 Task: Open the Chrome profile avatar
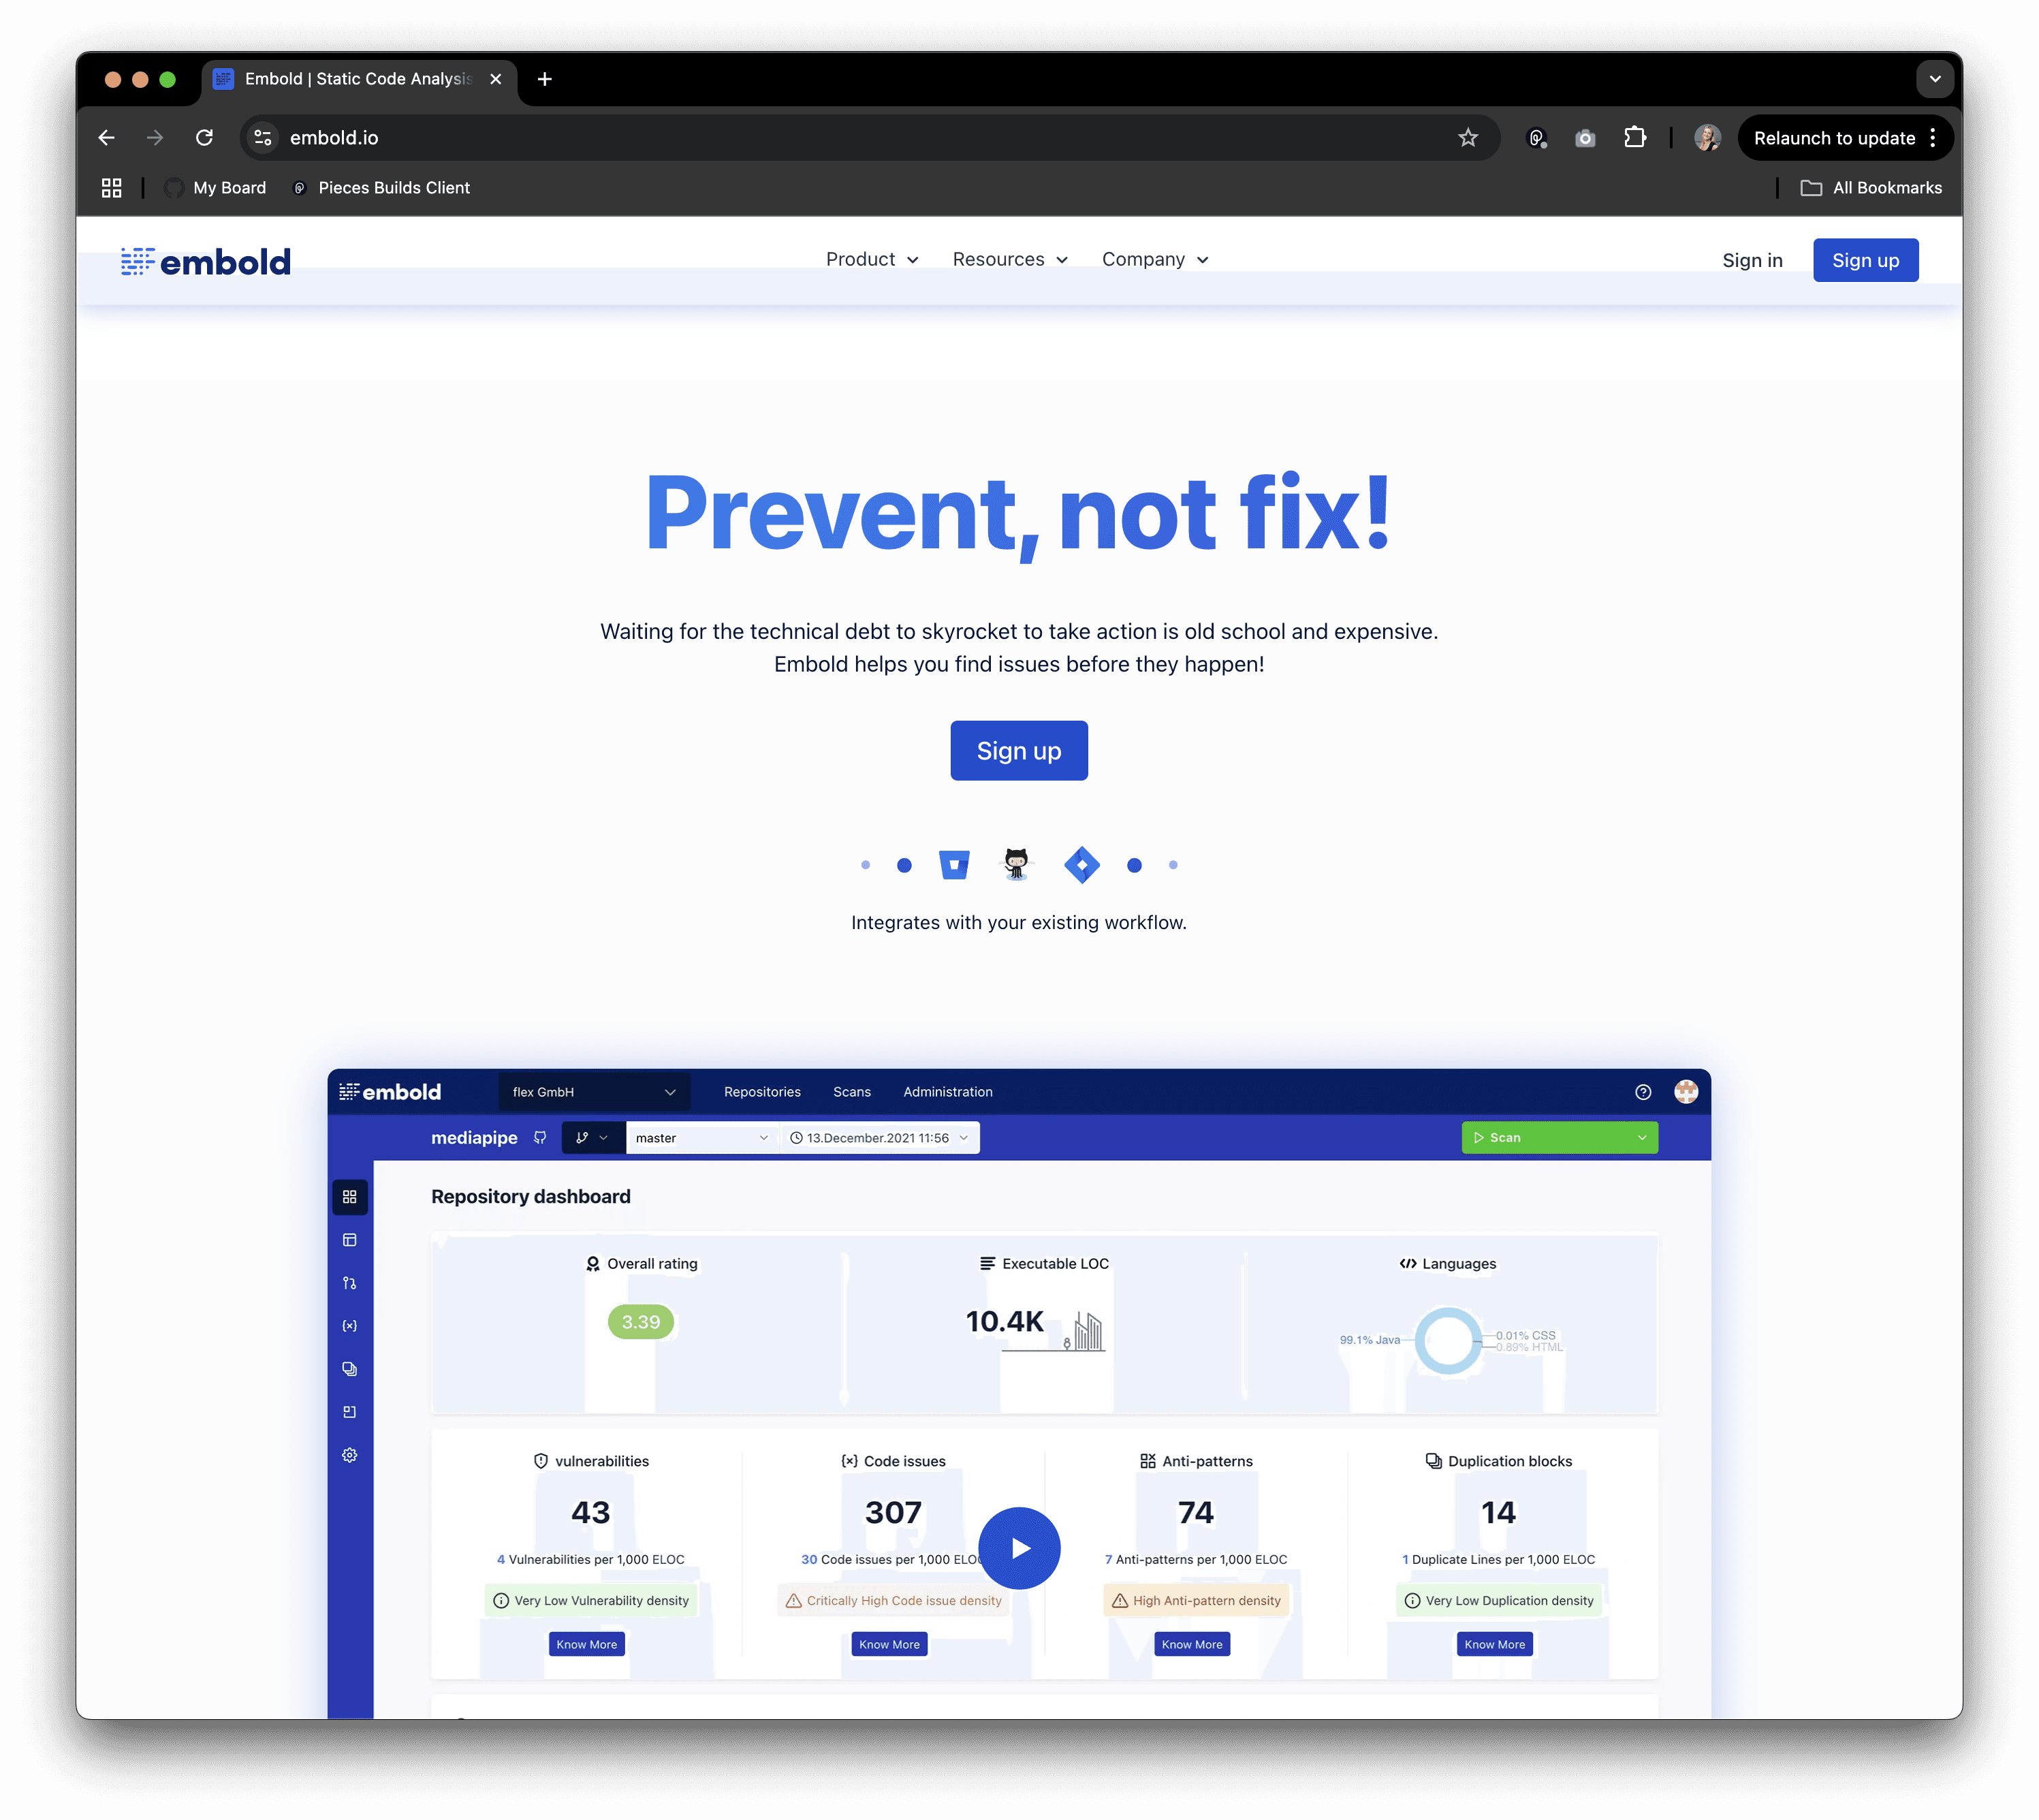coord(1707,138)
